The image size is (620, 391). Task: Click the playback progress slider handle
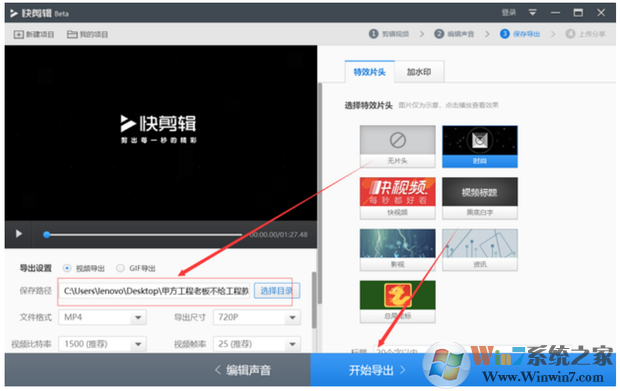47,234
